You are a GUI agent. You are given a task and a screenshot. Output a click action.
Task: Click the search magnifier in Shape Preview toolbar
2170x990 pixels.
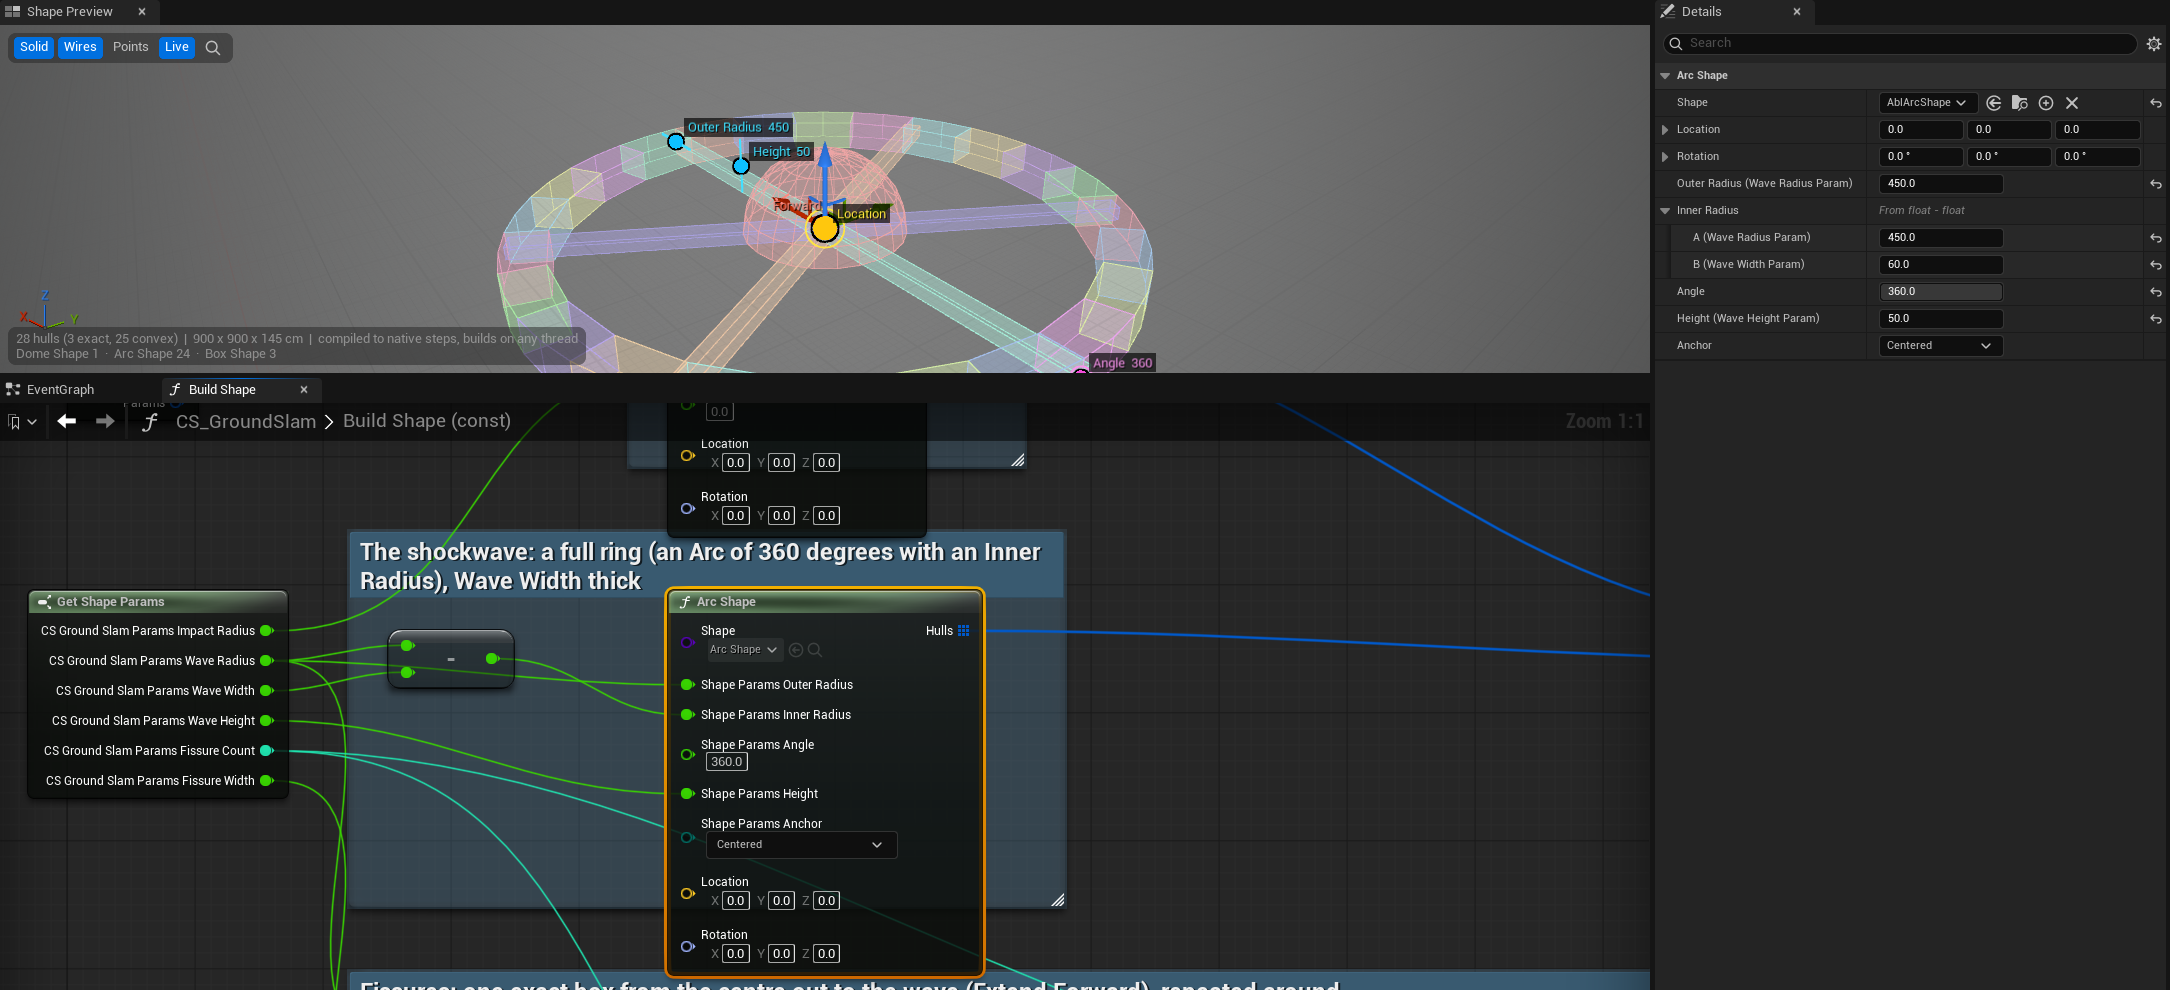click(x=212, y=48)
